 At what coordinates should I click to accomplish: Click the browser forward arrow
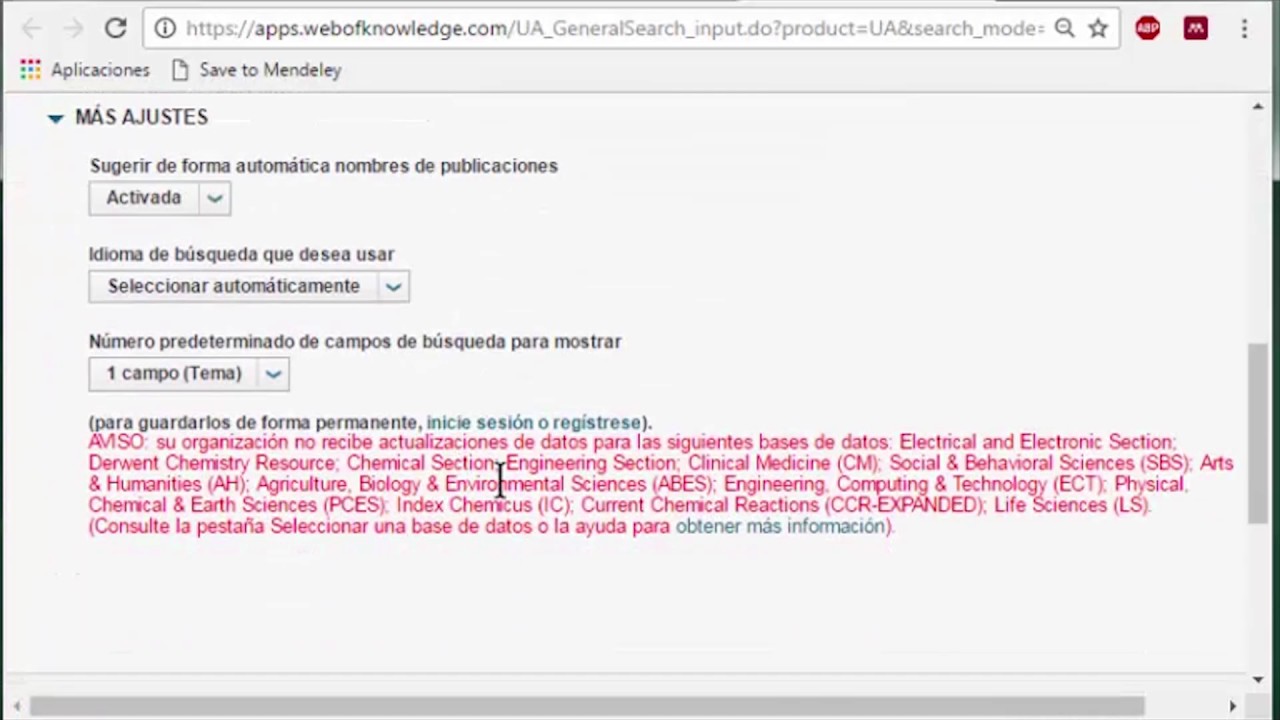(73, 28)
